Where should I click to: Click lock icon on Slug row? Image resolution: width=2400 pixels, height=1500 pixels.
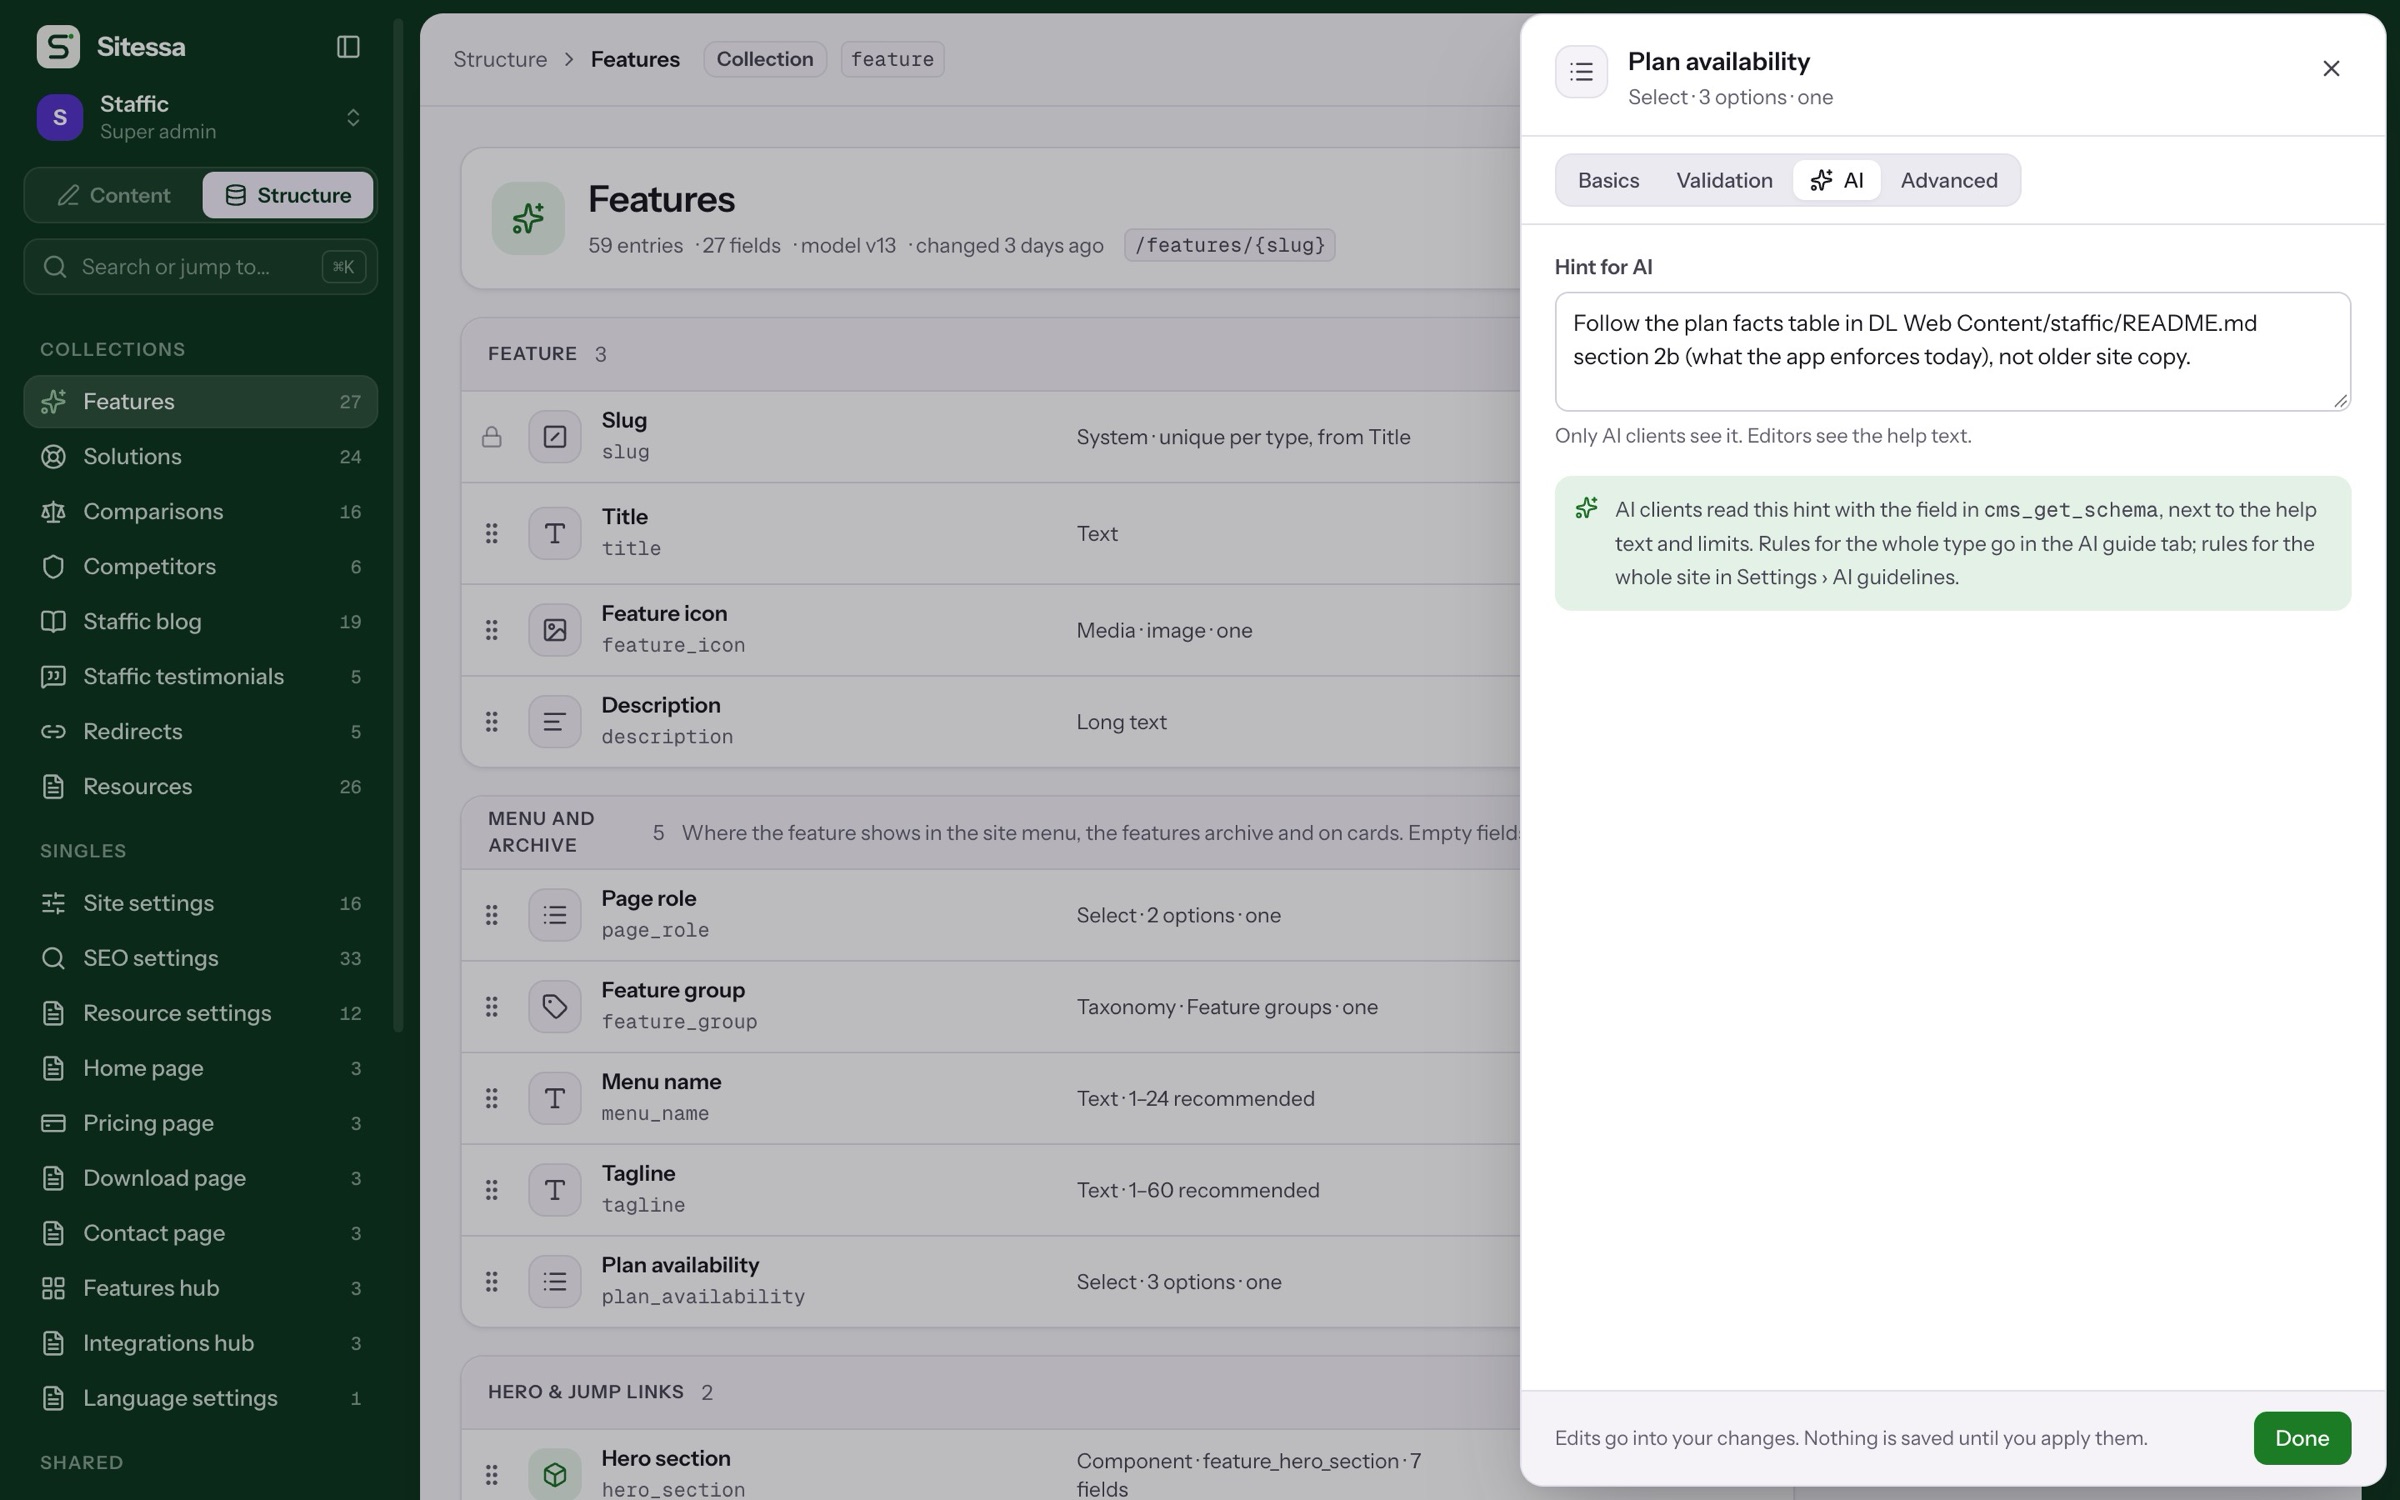[x=491, y=437]
